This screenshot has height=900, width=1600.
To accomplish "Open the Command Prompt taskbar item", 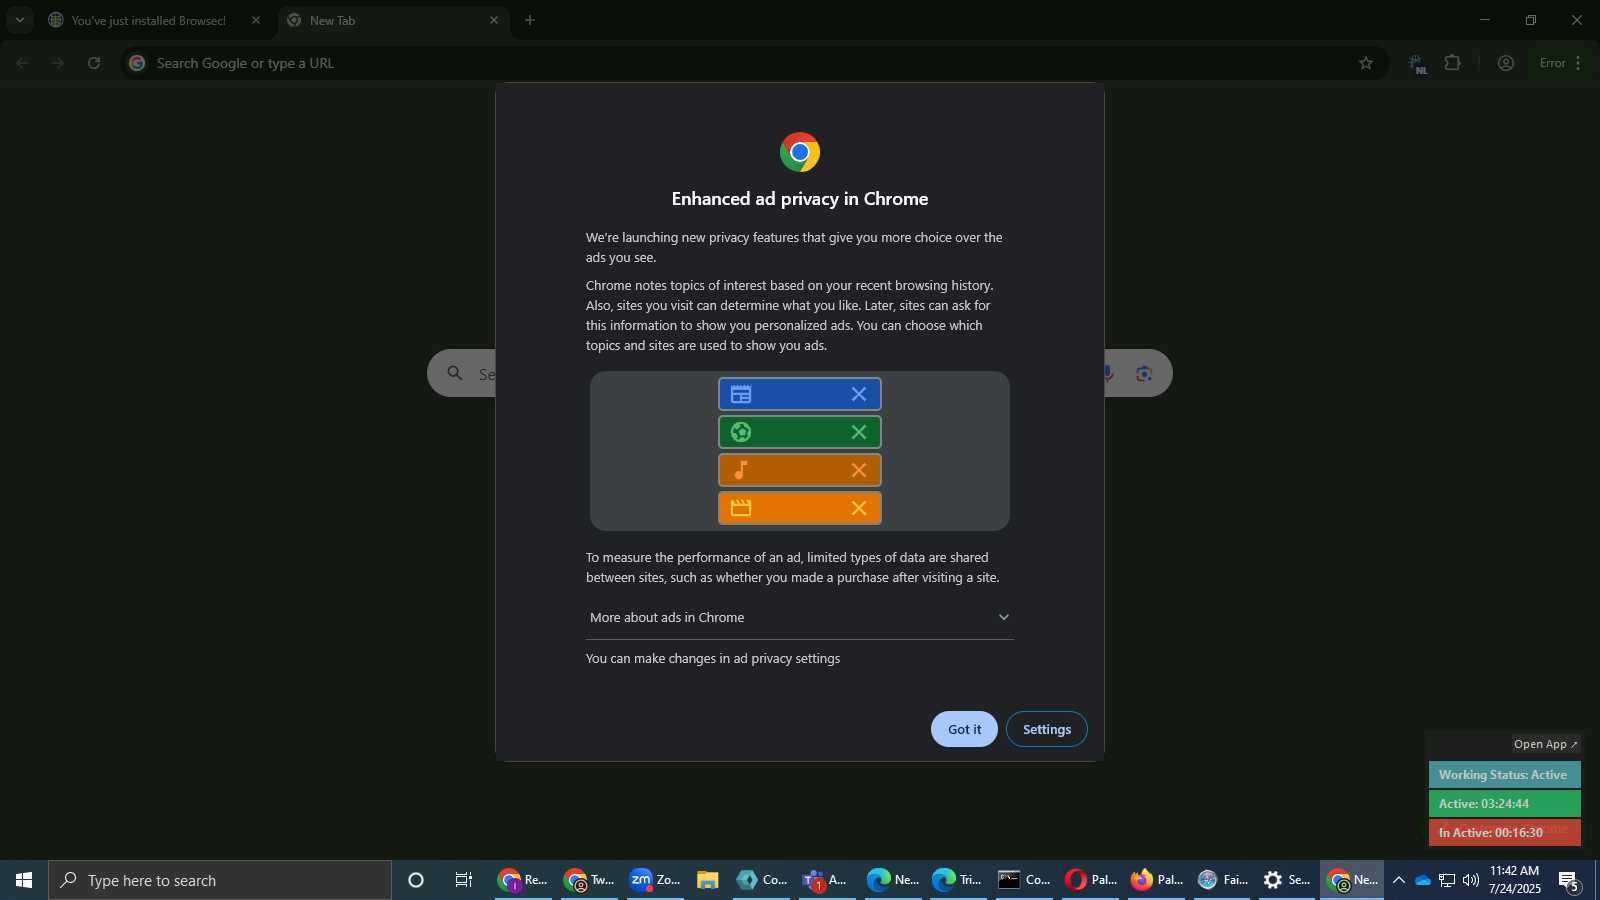I will tap(1024, 880).
